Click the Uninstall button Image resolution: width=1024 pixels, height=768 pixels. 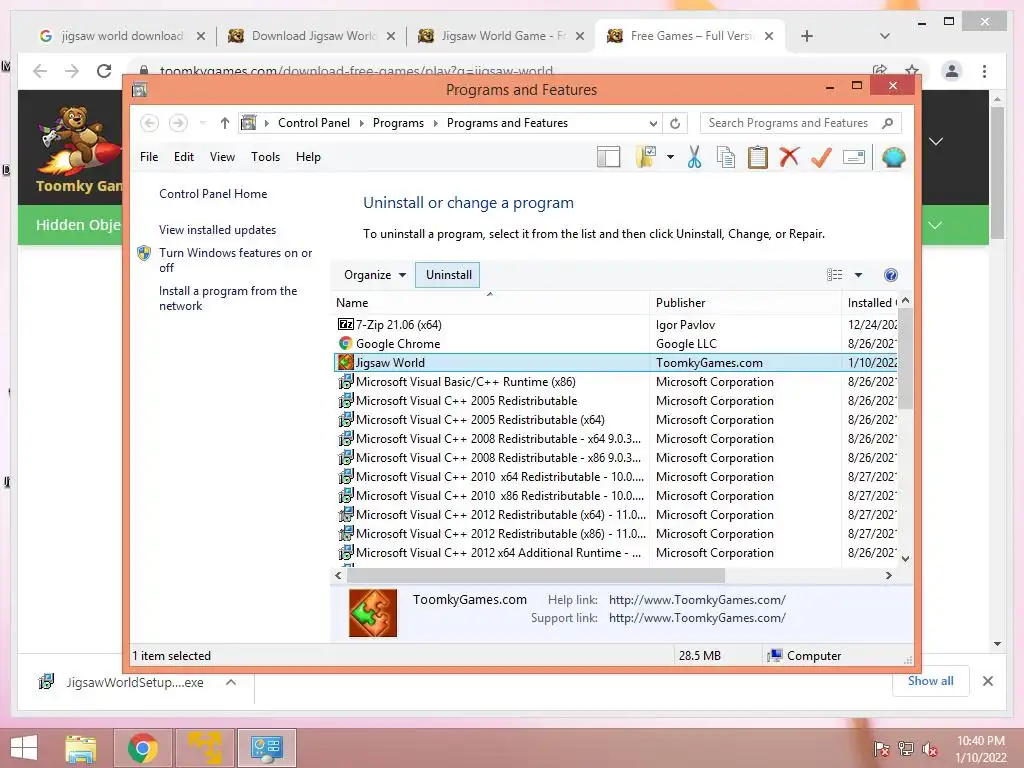coord(448,275)
